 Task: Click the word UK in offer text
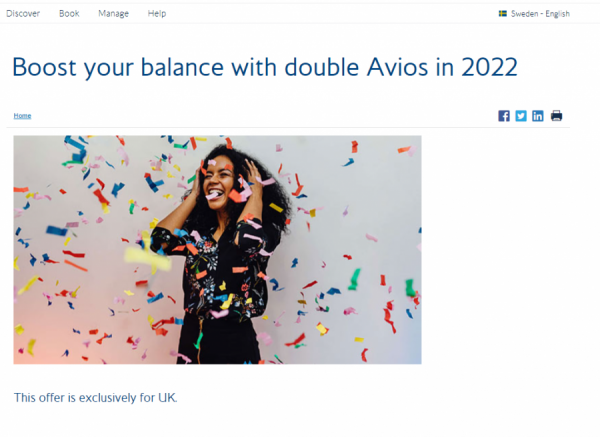click(167, 398)
